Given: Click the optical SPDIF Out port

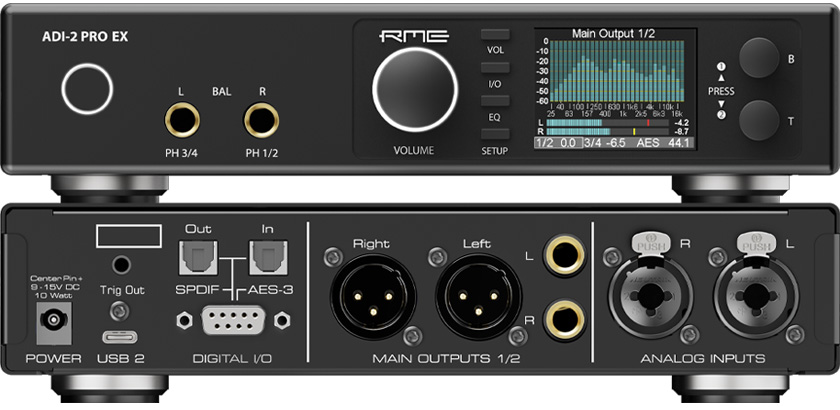Looking at the screenshot, I should tap(198, 257).
